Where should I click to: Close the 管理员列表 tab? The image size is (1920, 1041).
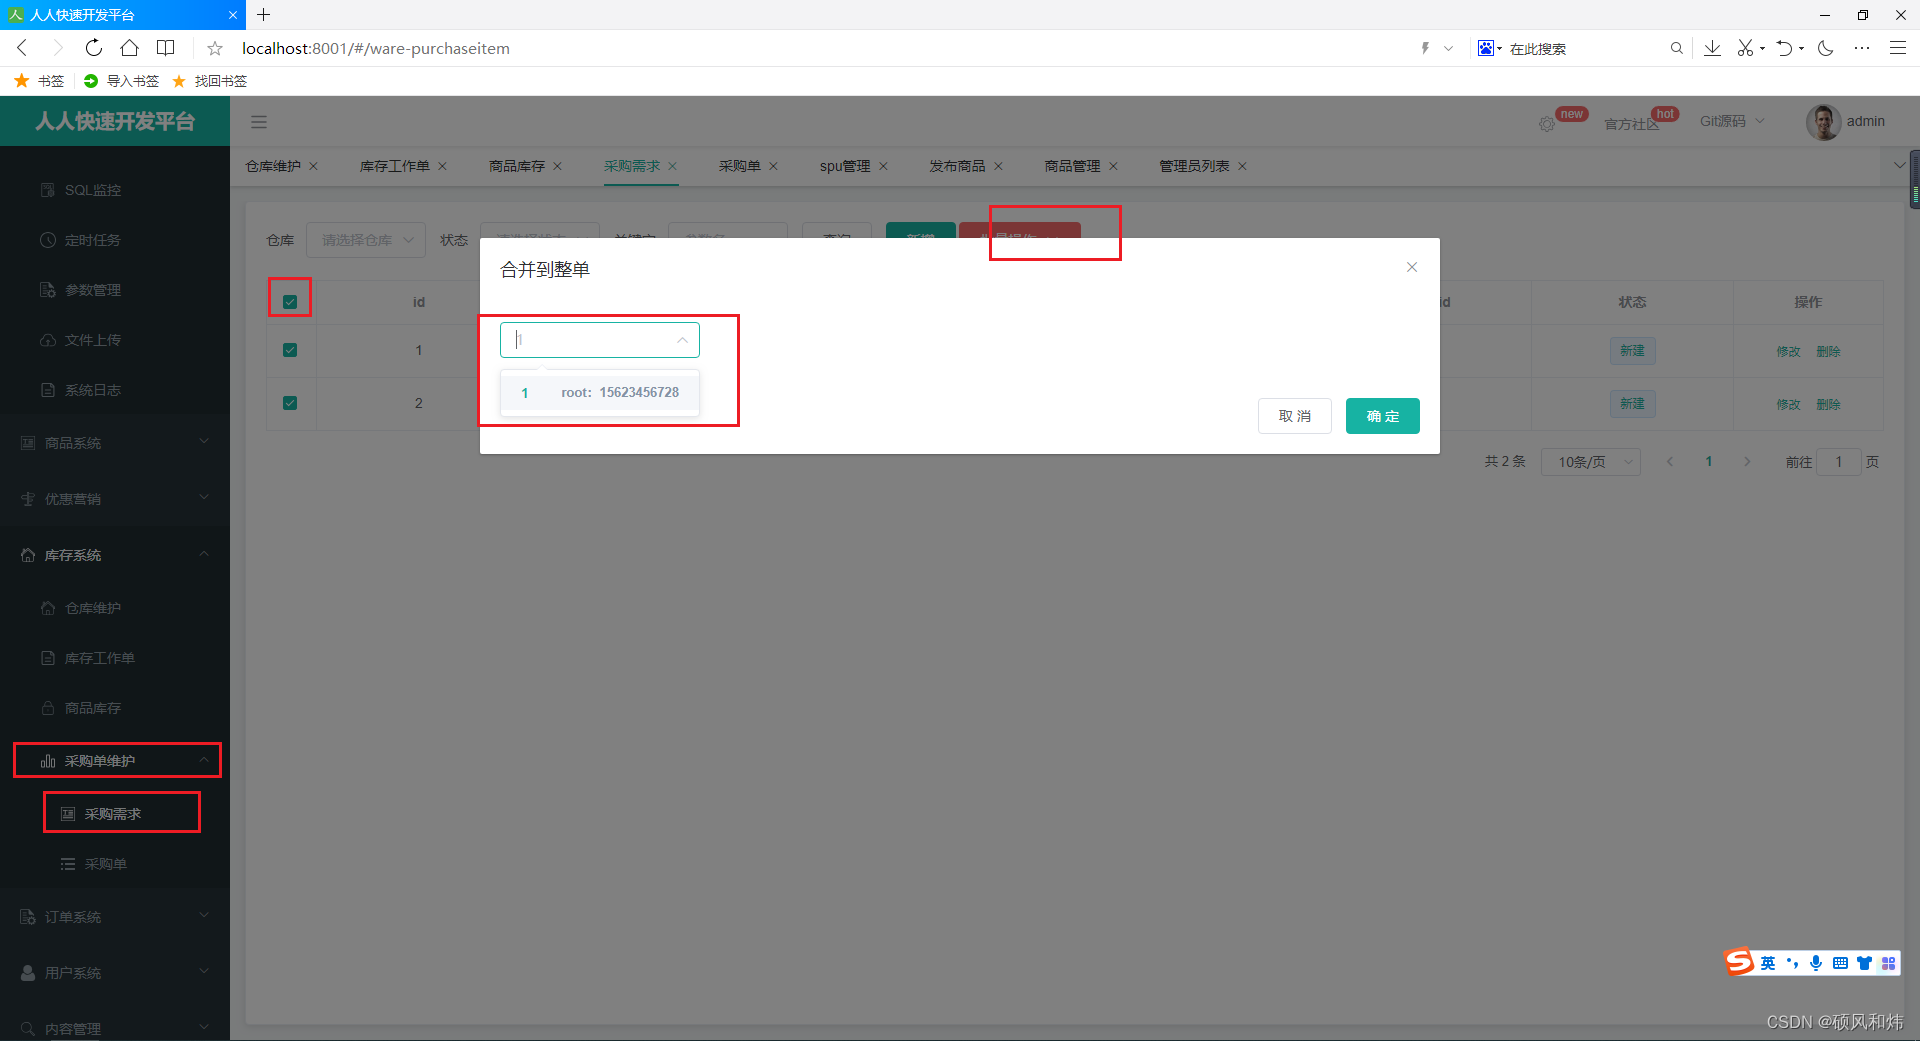pyautogui.click(x=1243, y=166)
